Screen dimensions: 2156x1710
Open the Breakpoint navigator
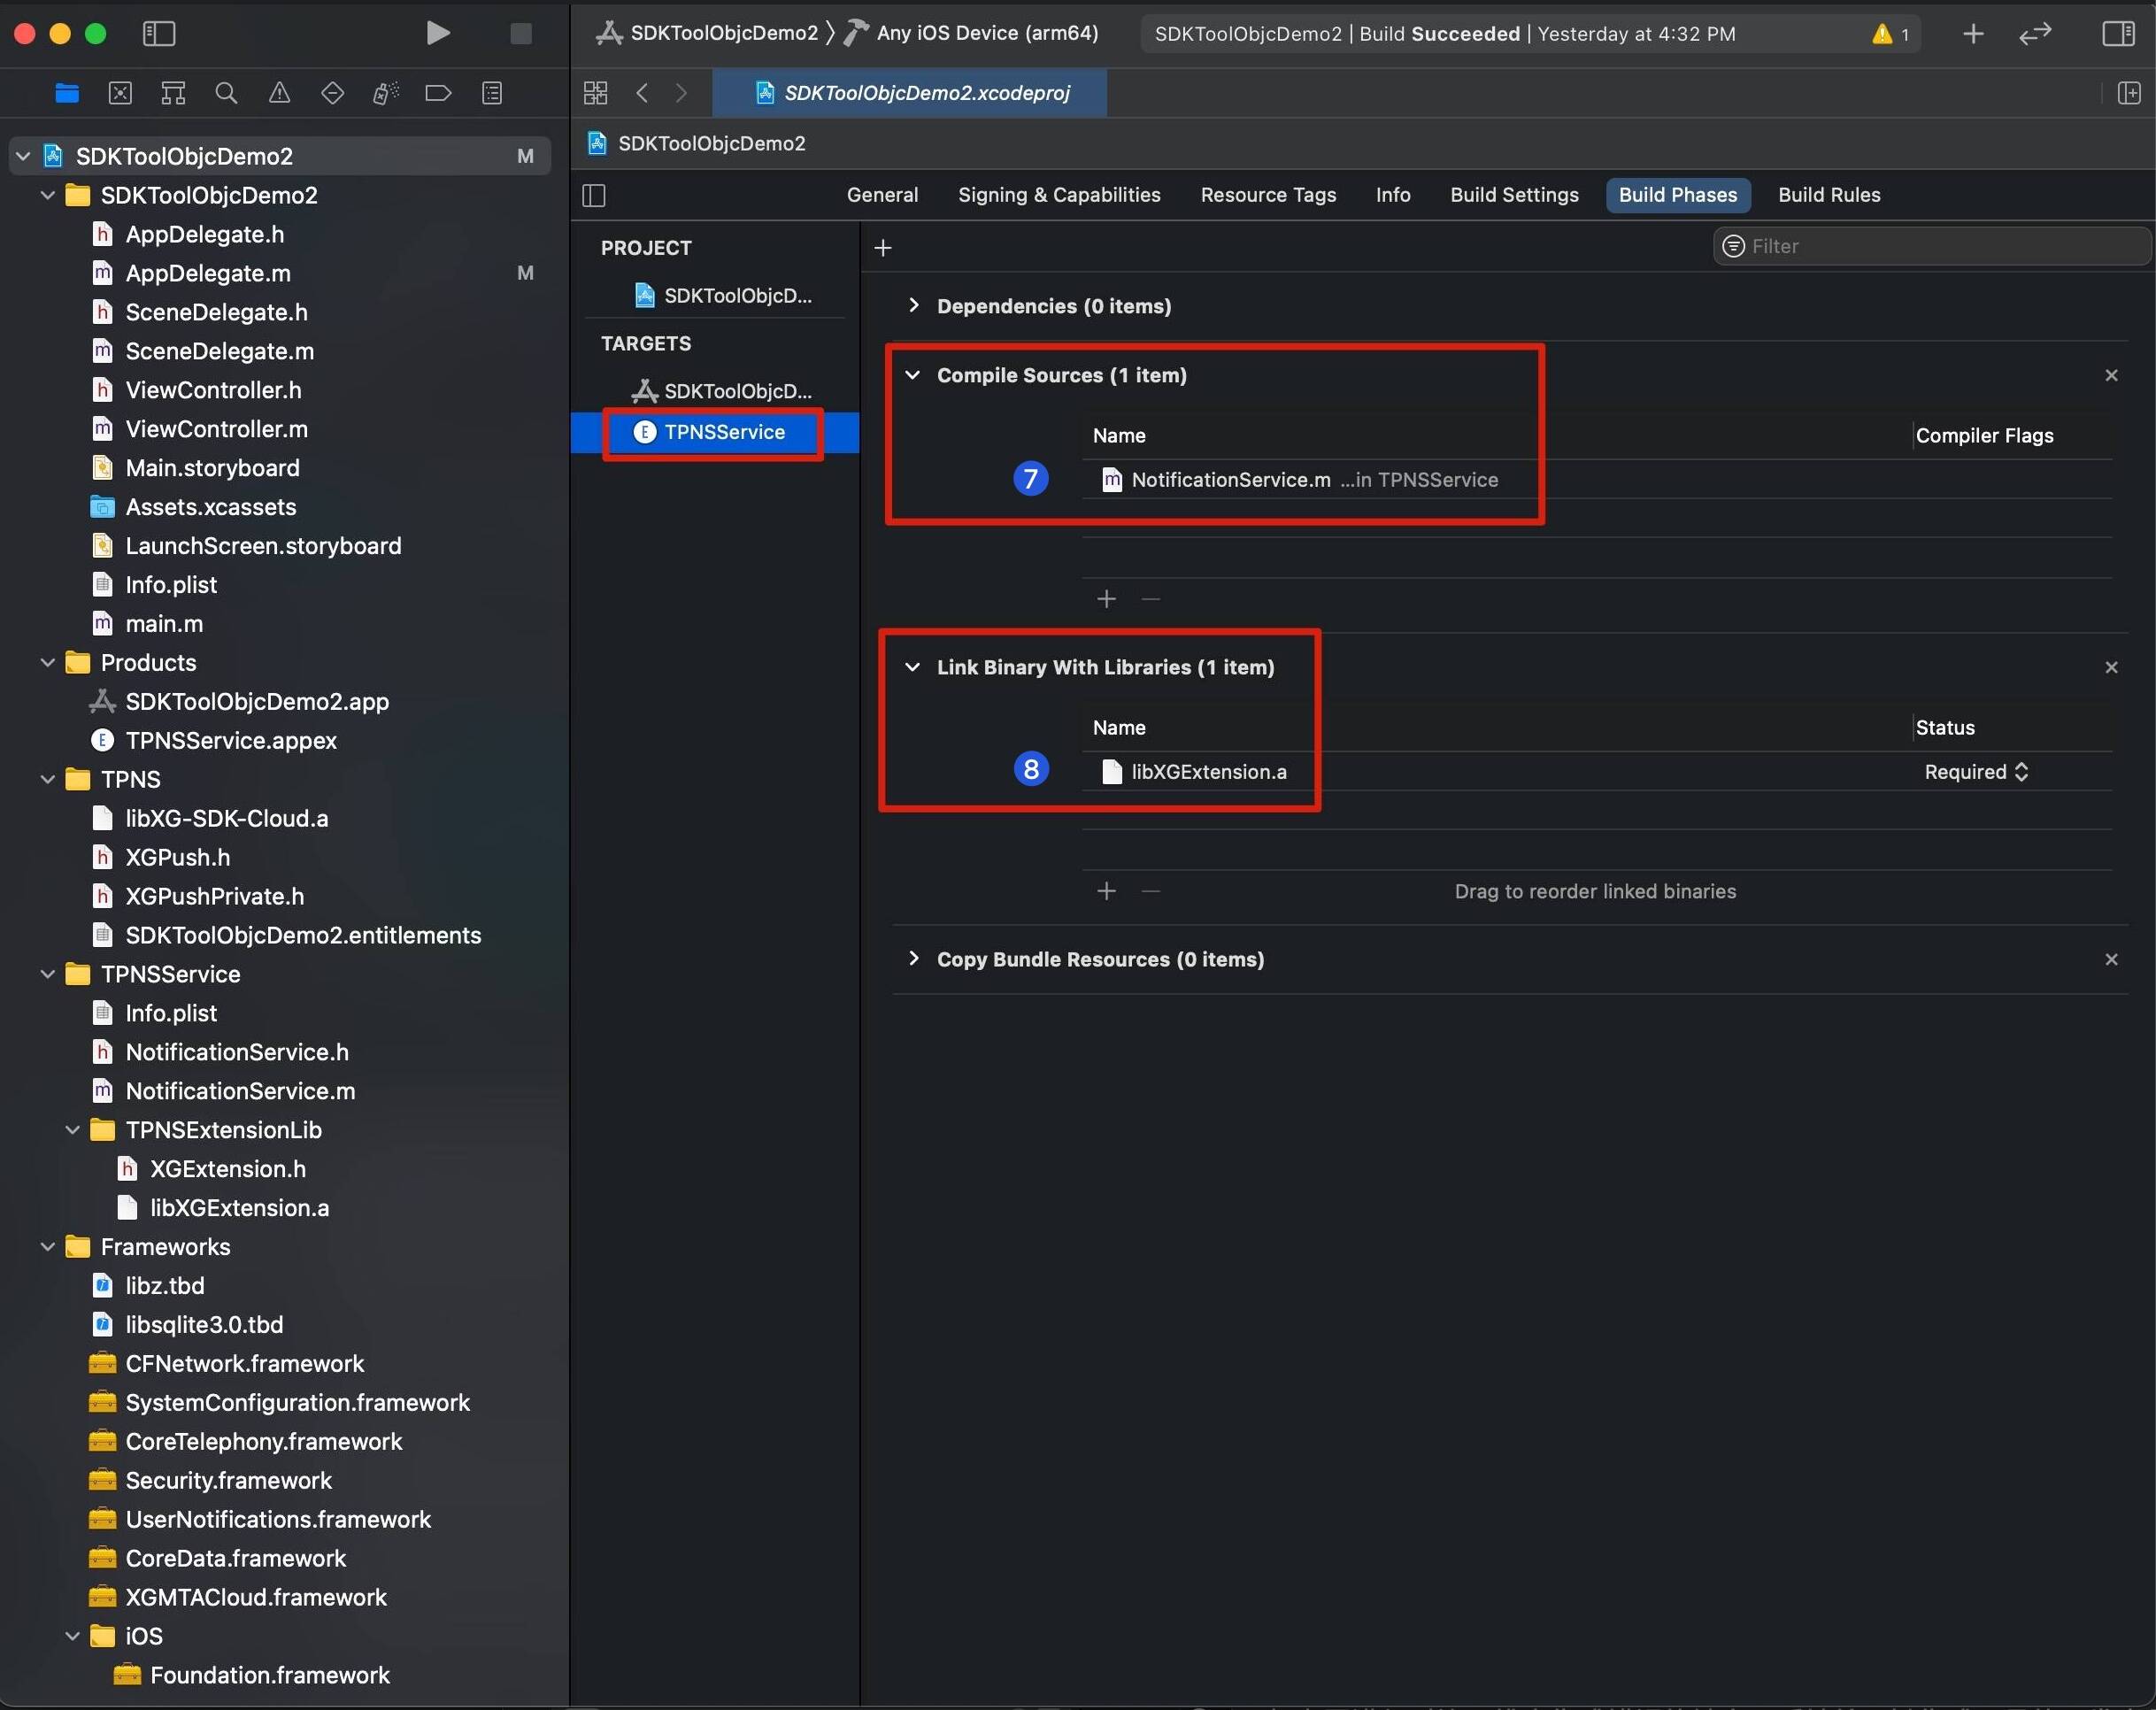click(x=438, y=93)
